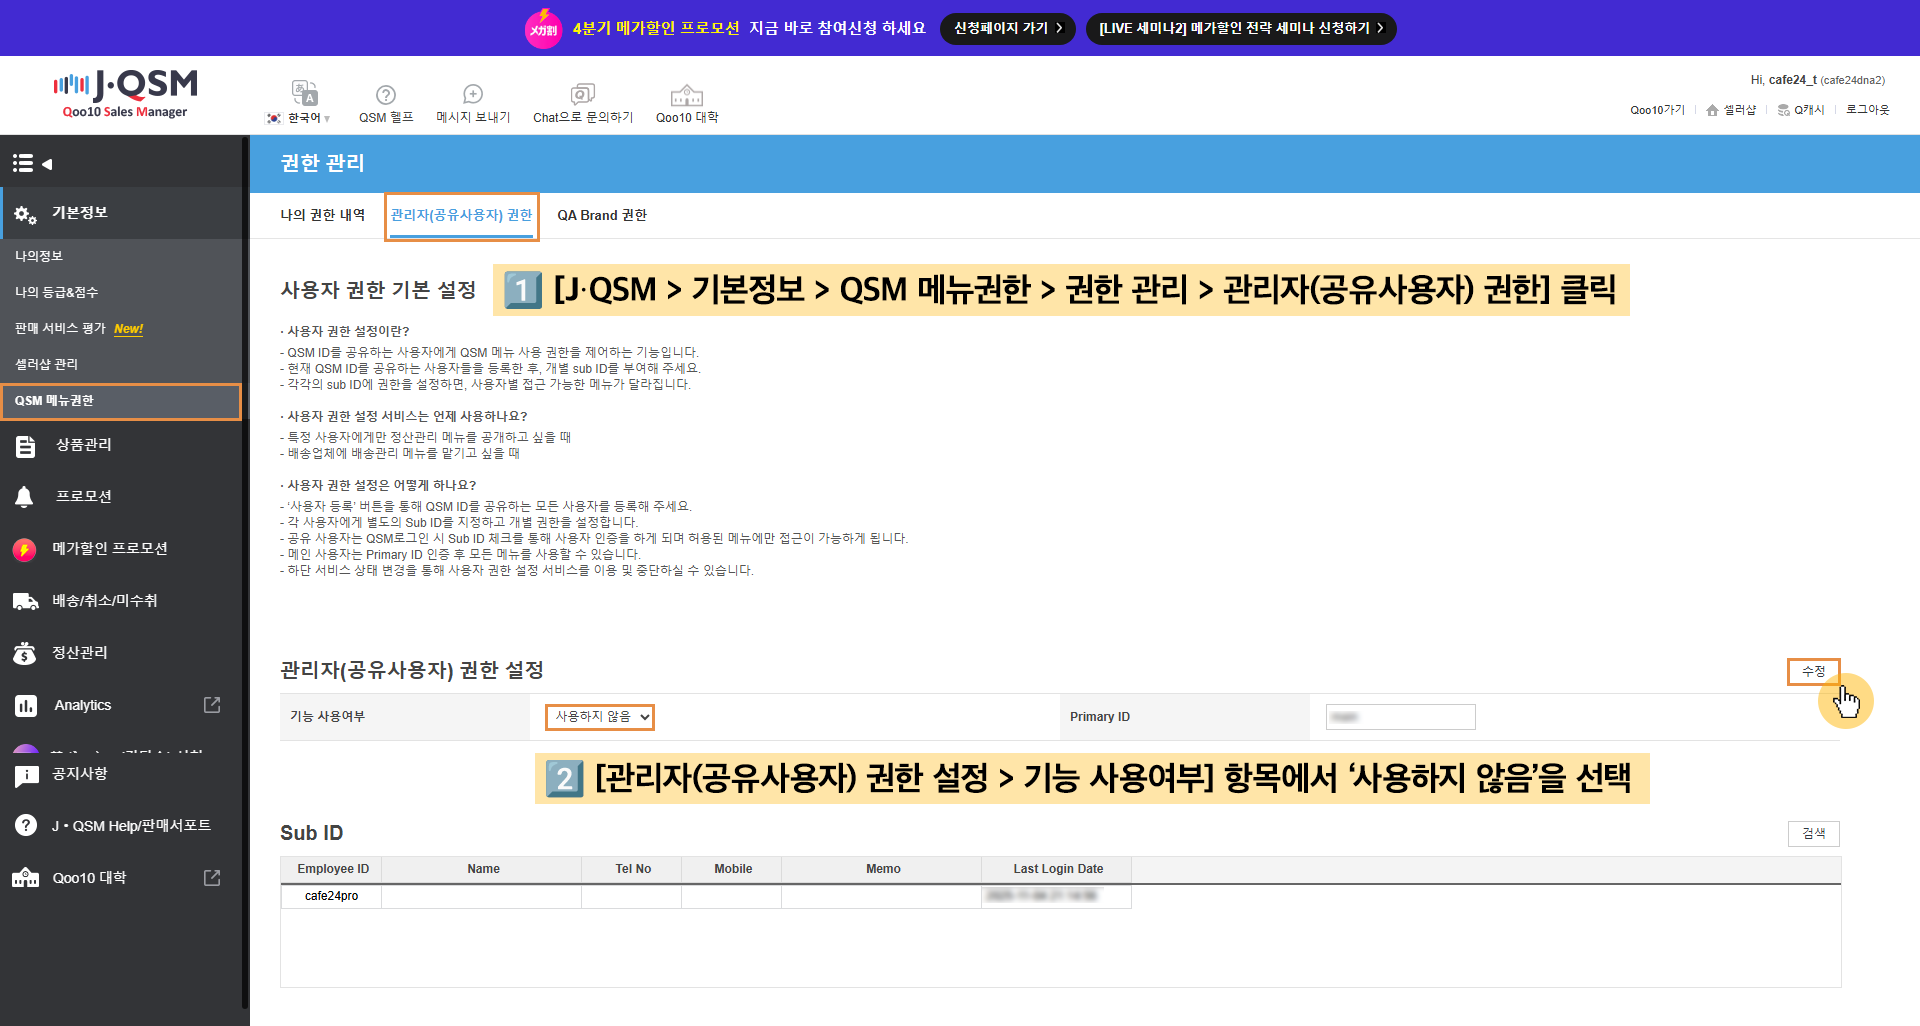This screenshot has height=1026, width=1920.
Task: Click the Mobile column header
Action: (x=733, y=869)
